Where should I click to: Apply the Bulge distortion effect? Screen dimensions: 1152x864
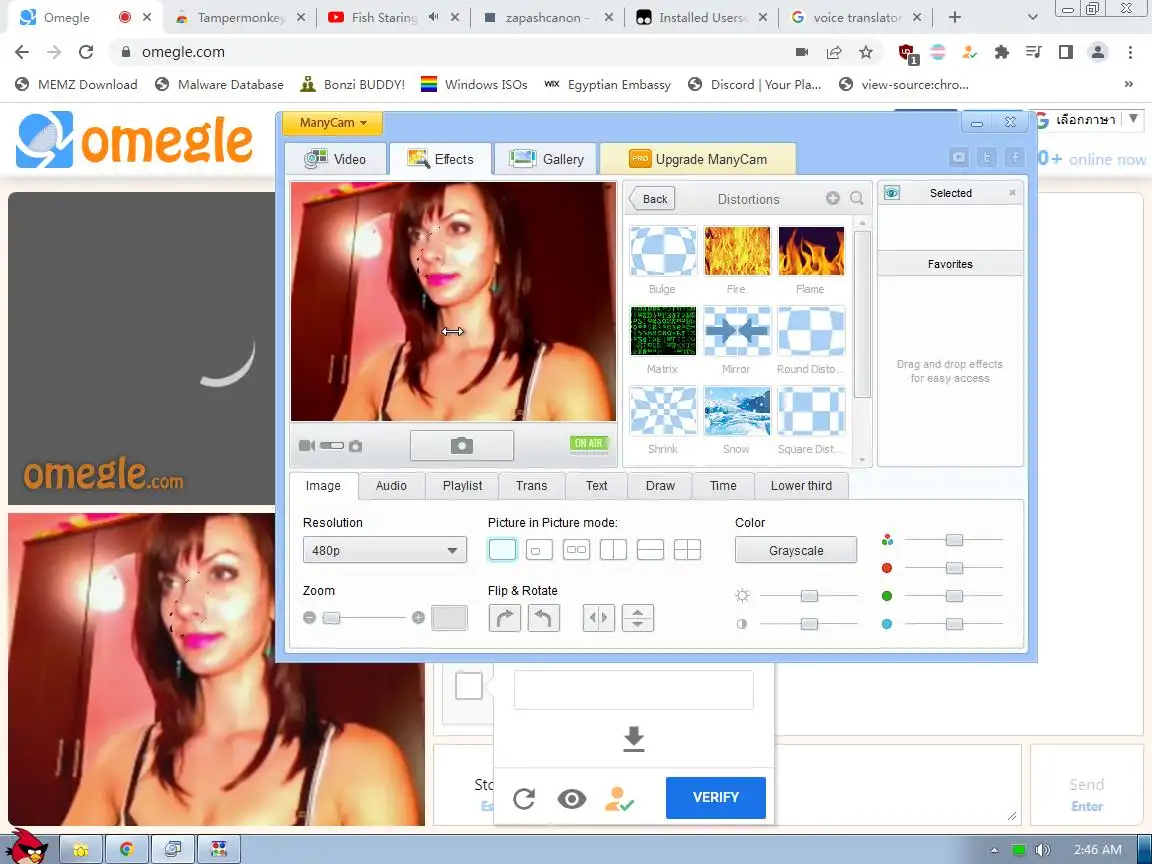pyautogui.click(x=663, y=251)
